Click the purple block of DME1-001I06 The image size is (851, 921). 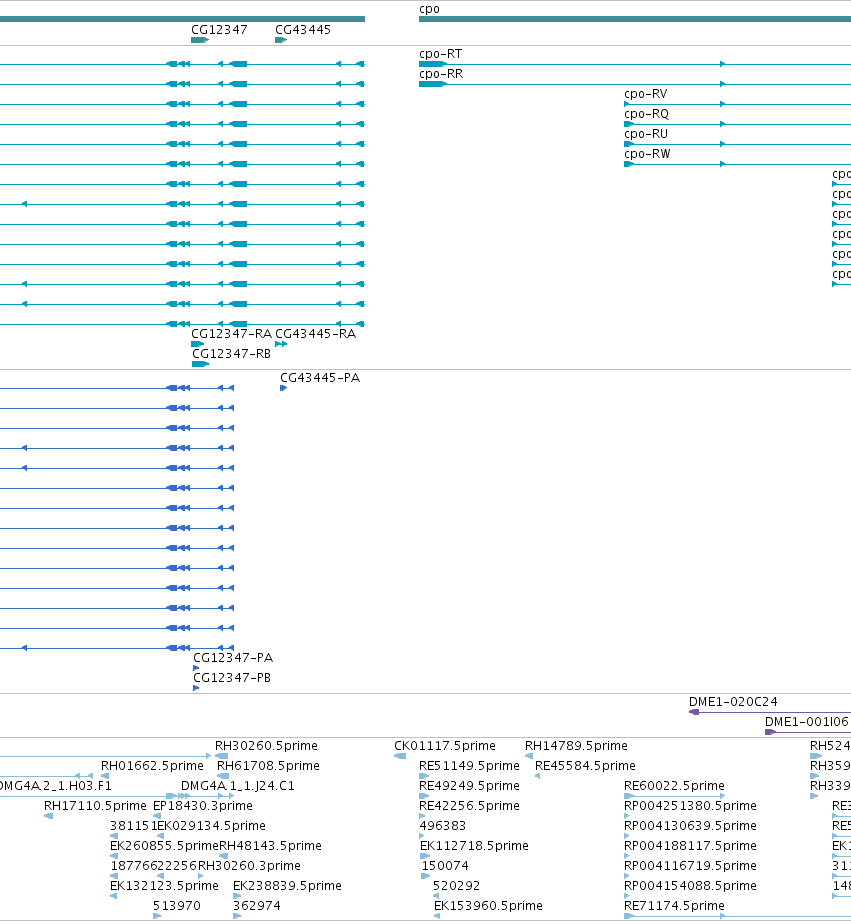click(770, 732)
